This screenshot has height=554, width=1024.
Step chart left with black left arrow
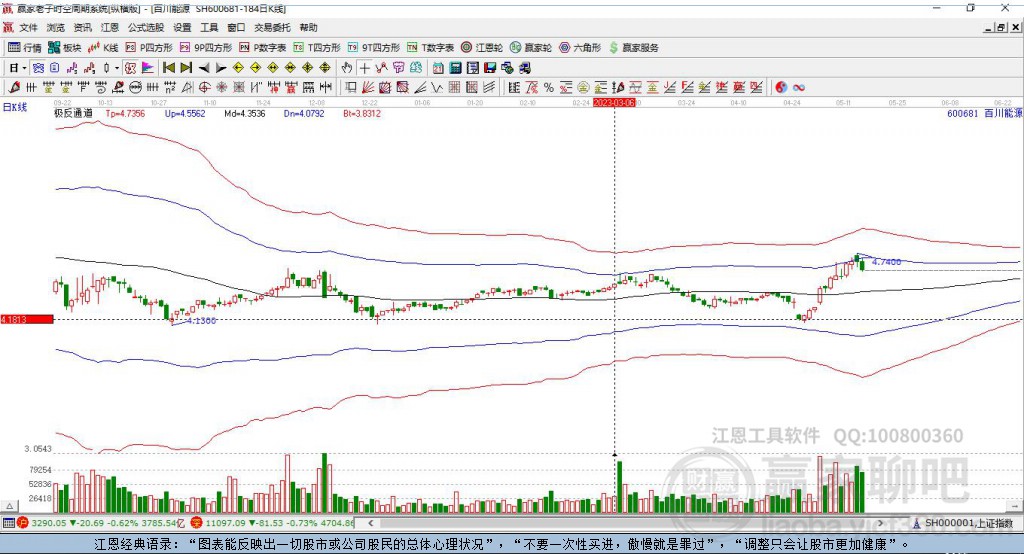point(204,68)
